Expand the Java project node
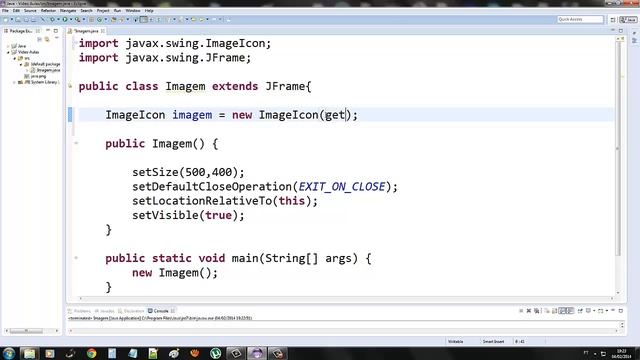 8,46
